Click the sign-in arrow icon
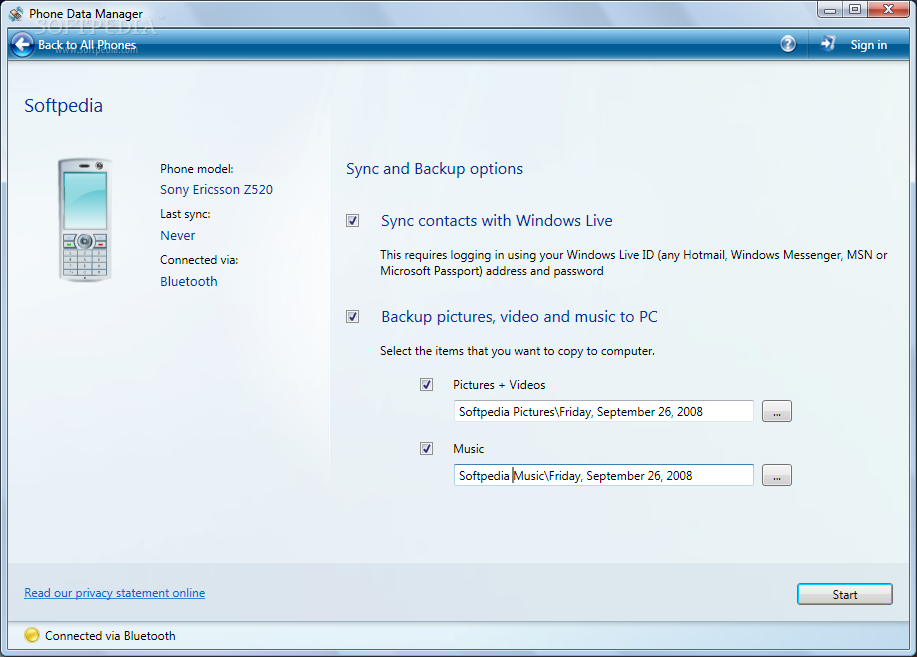 click(828, 44)
